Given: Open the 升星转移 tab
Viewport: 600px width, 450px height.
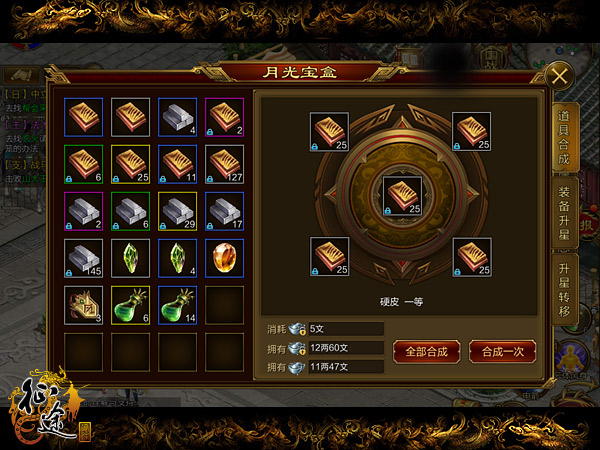Looking at the screenshot, I should click(x=564, y=290).
